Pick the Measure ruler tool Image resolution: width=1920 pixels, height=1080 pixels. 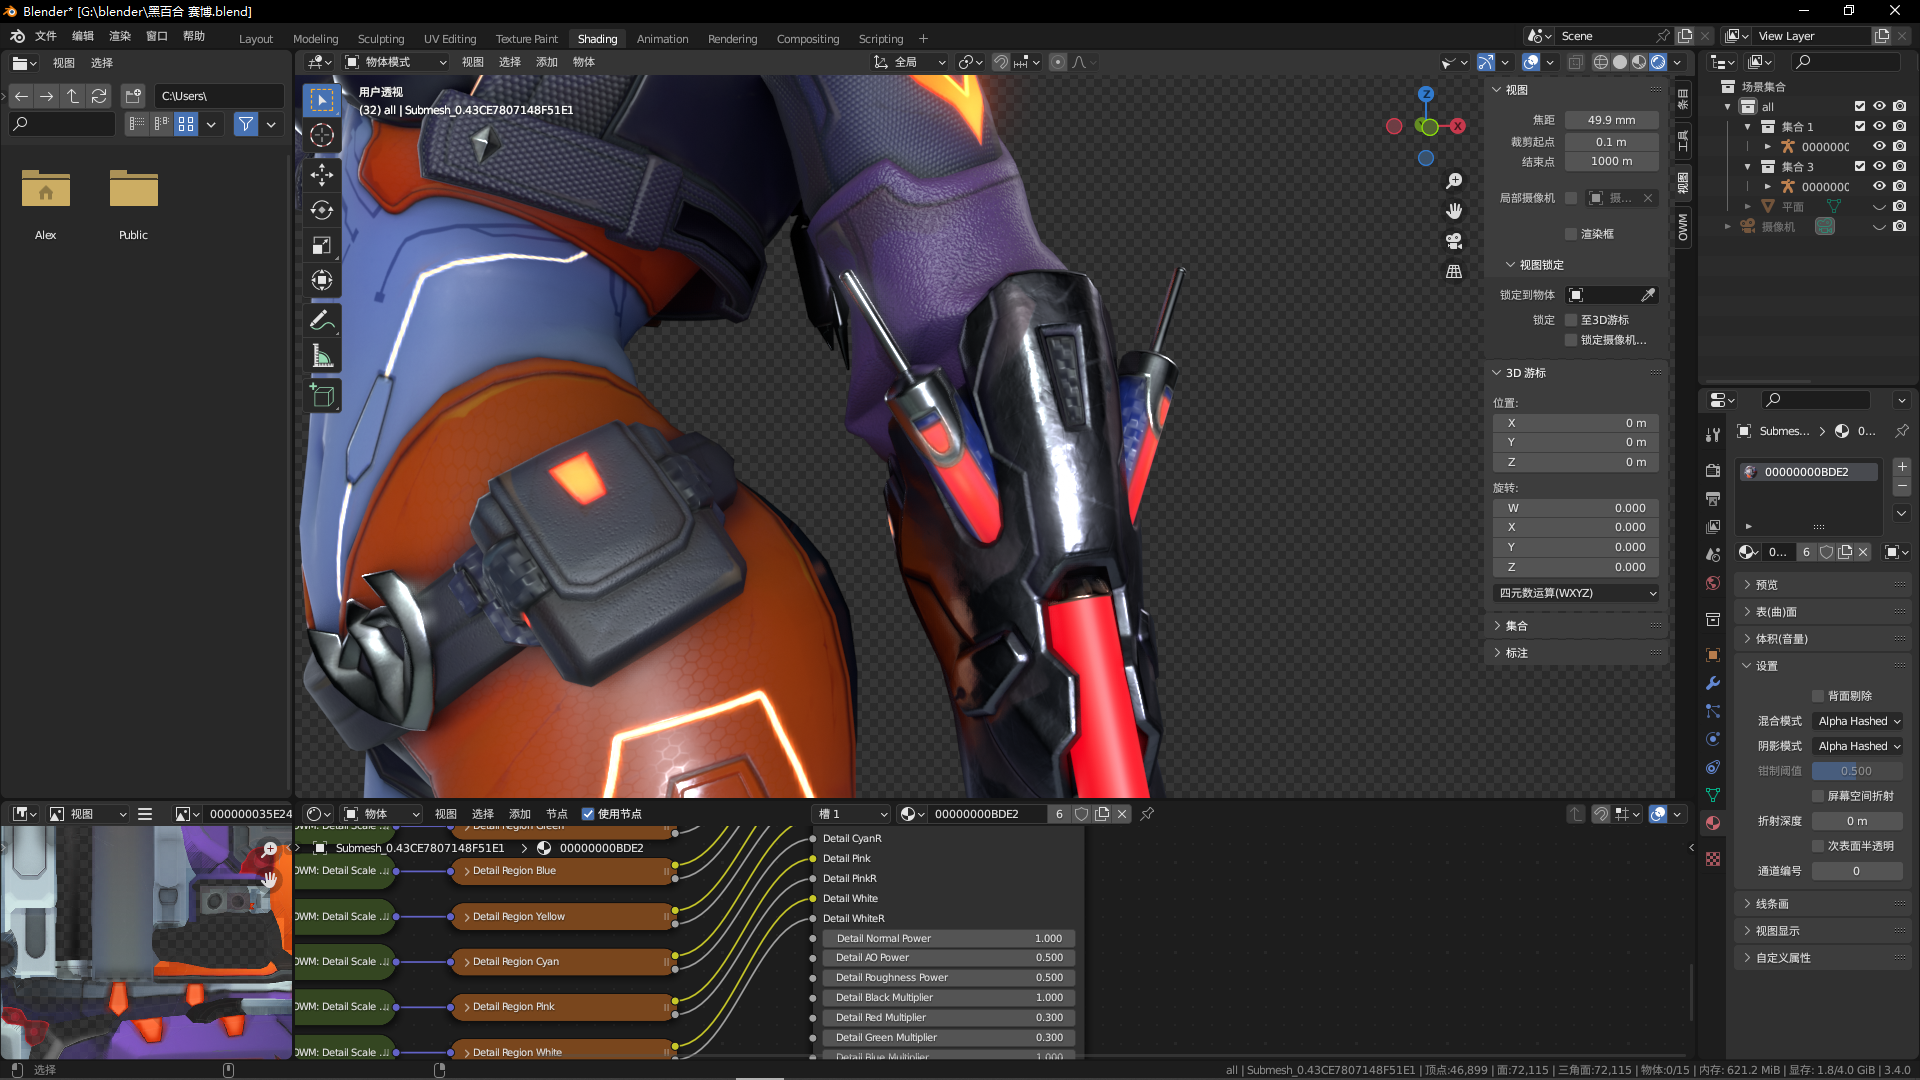[321, 356]
